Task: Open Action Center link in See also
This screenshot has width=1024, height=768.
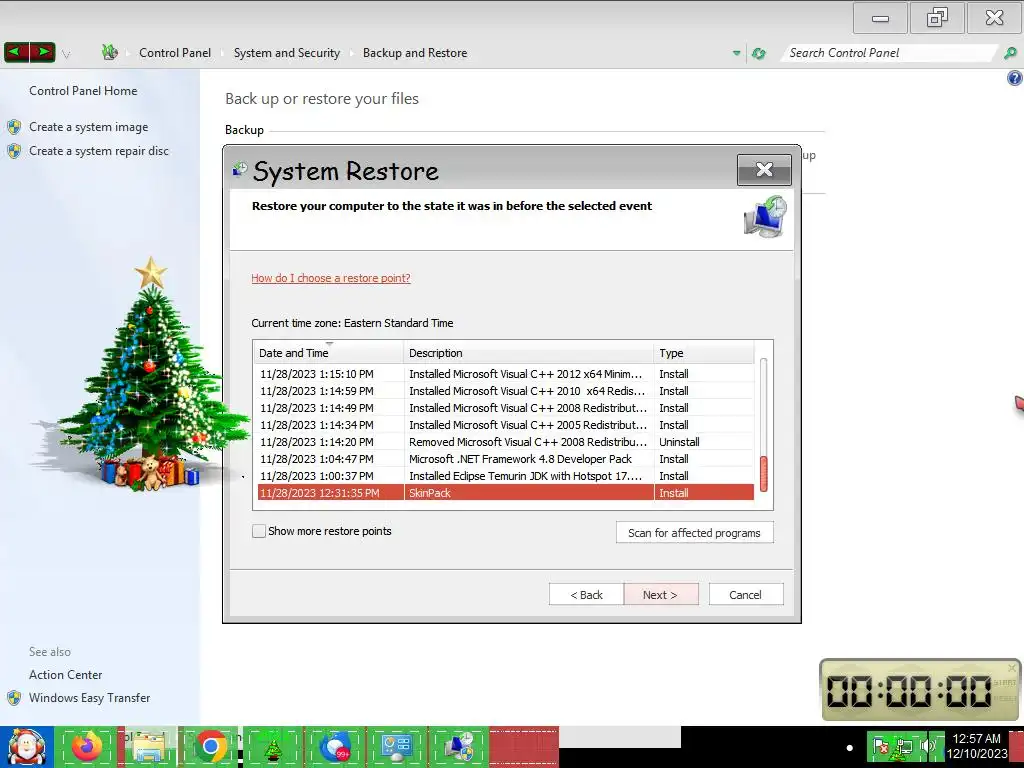Action: (65, 675)
